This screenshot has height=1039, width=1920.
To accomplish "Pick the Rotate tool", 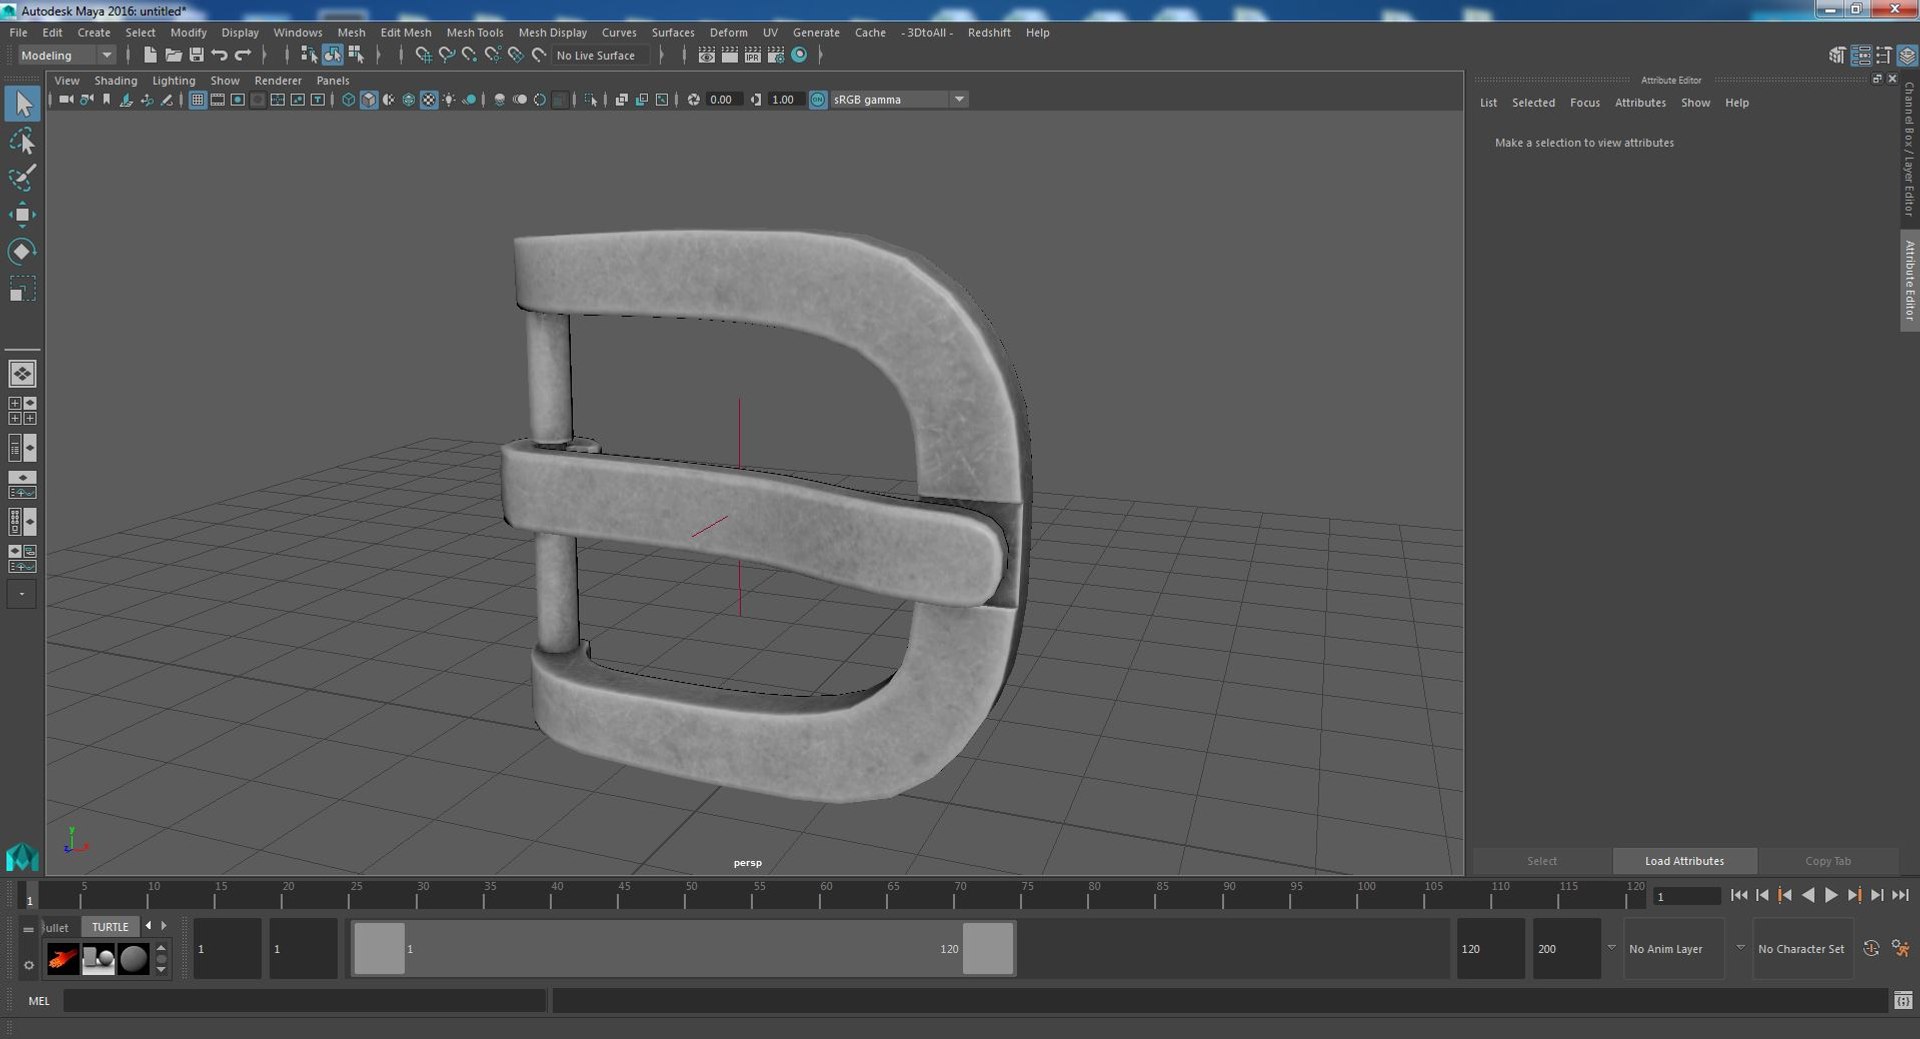I will coord(22,251).
